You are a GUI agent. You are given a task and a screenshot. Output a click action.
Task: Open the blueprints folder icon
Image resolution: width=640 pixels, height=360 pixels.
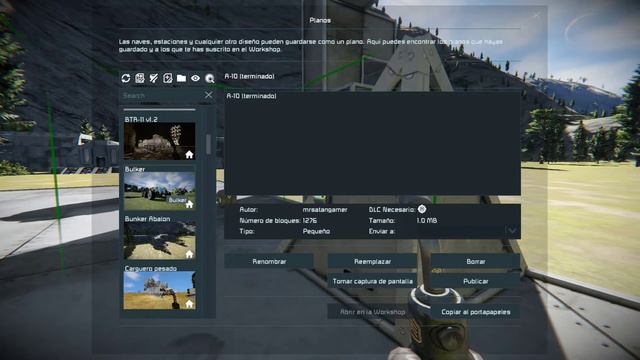(x=181, y=78)
